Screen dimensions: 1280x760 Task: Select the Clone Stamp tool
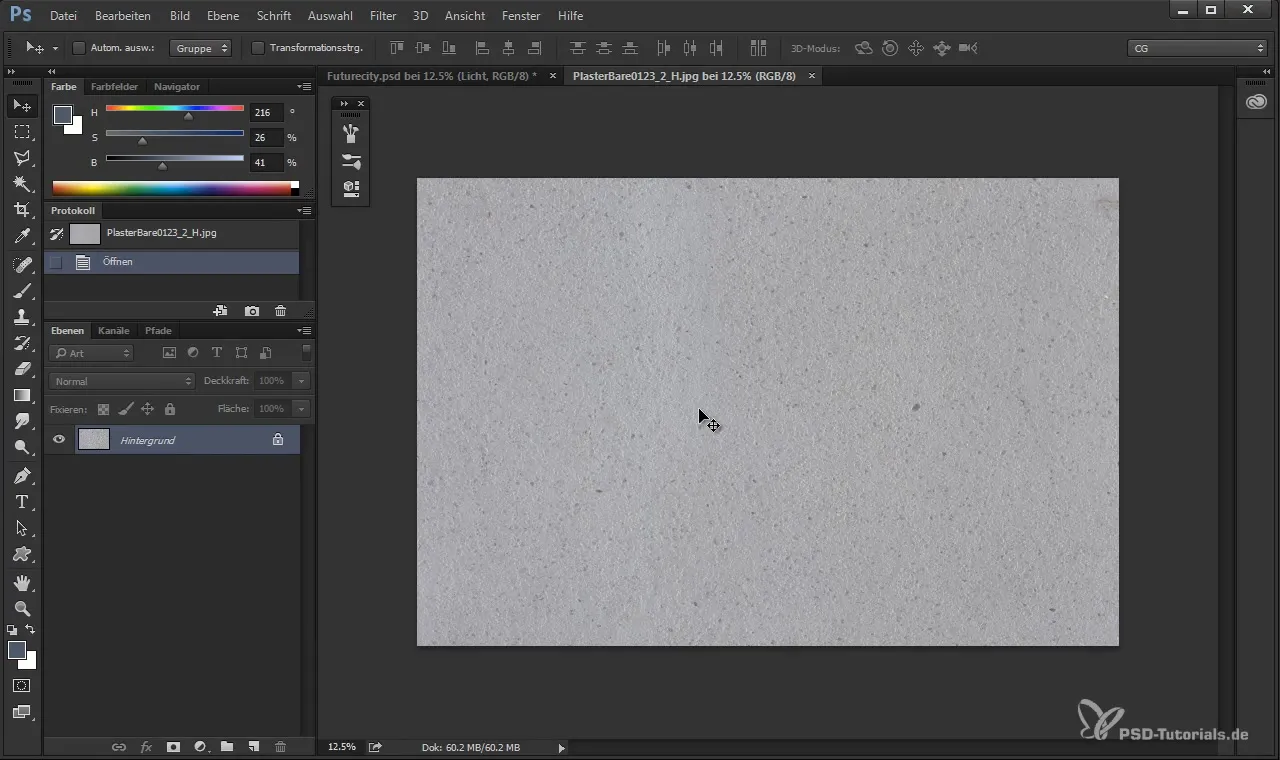[22, 317]
